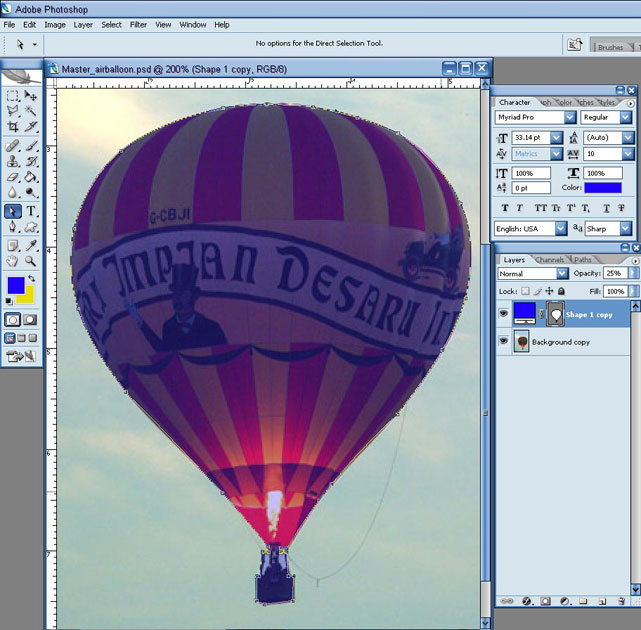The height and width of the screenshot is (630, 641).
Task: Open the File Browser icon in options bar
Action: pos(574,45)
